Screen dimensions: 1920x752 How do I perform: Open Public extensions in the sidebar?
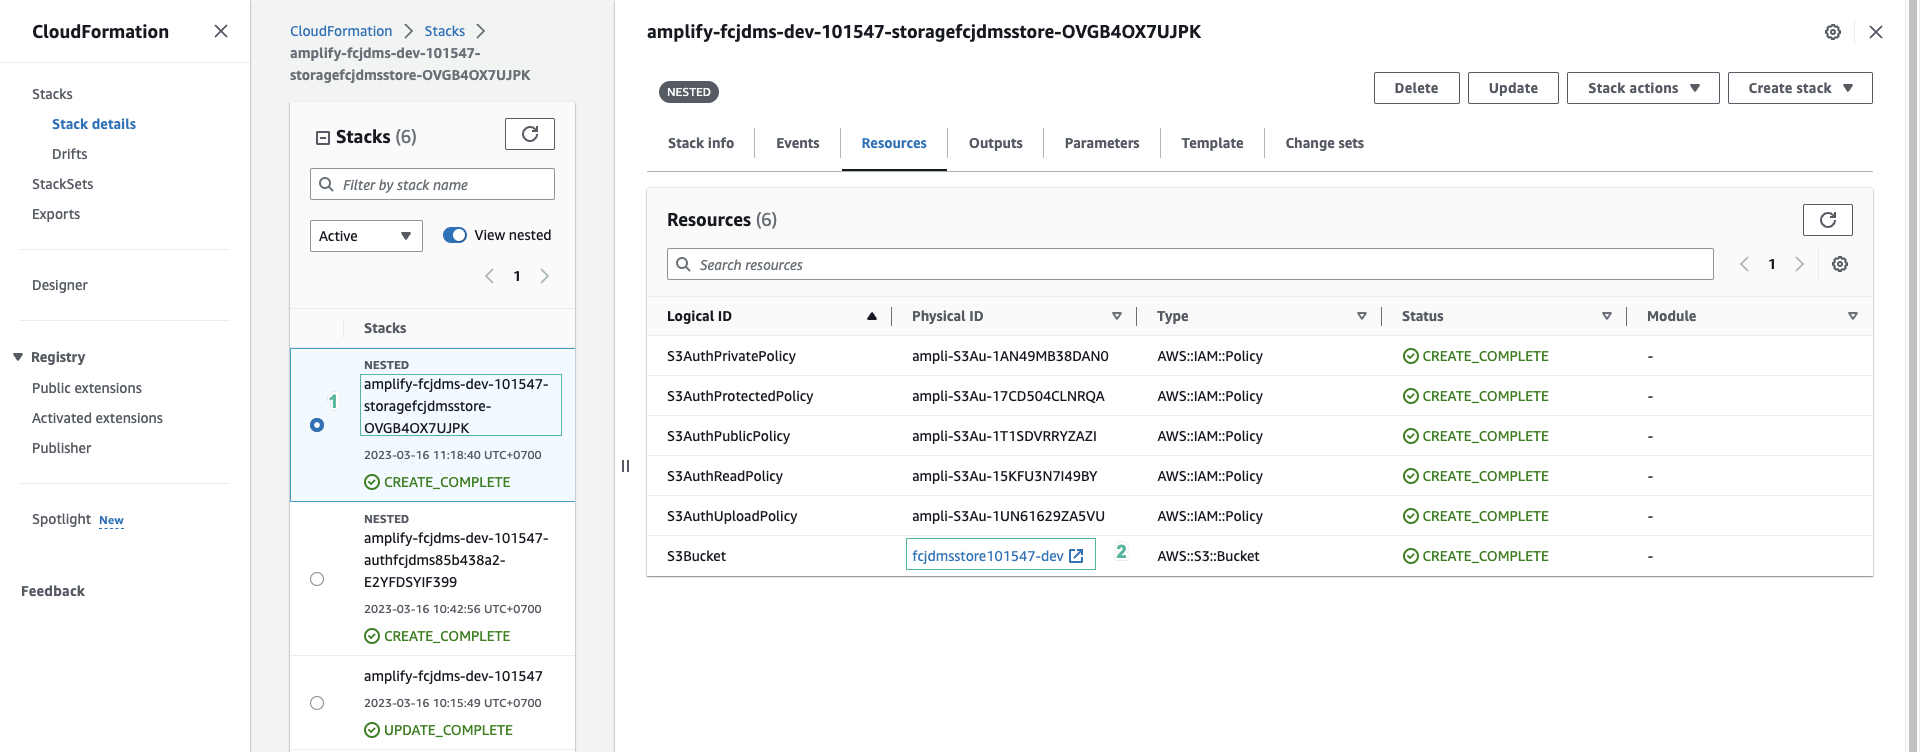click(87, 388)
